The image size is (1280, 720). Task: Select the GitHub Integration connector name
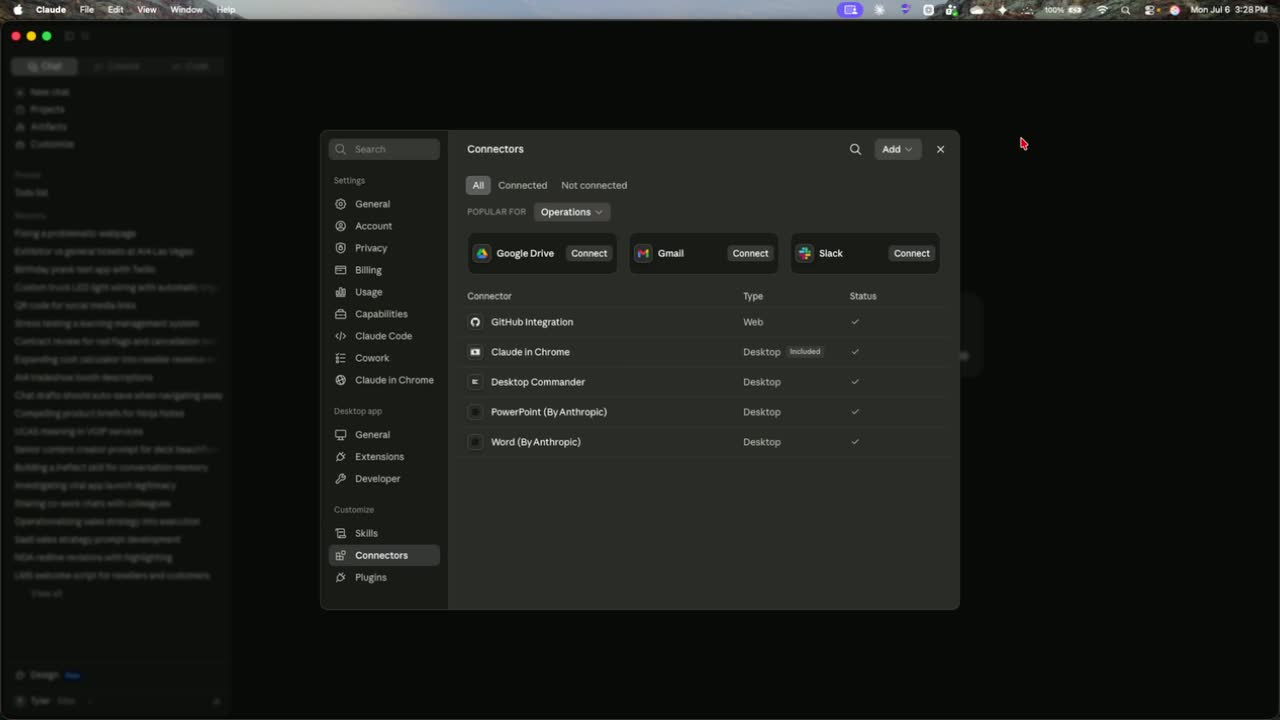click(532, 322)
